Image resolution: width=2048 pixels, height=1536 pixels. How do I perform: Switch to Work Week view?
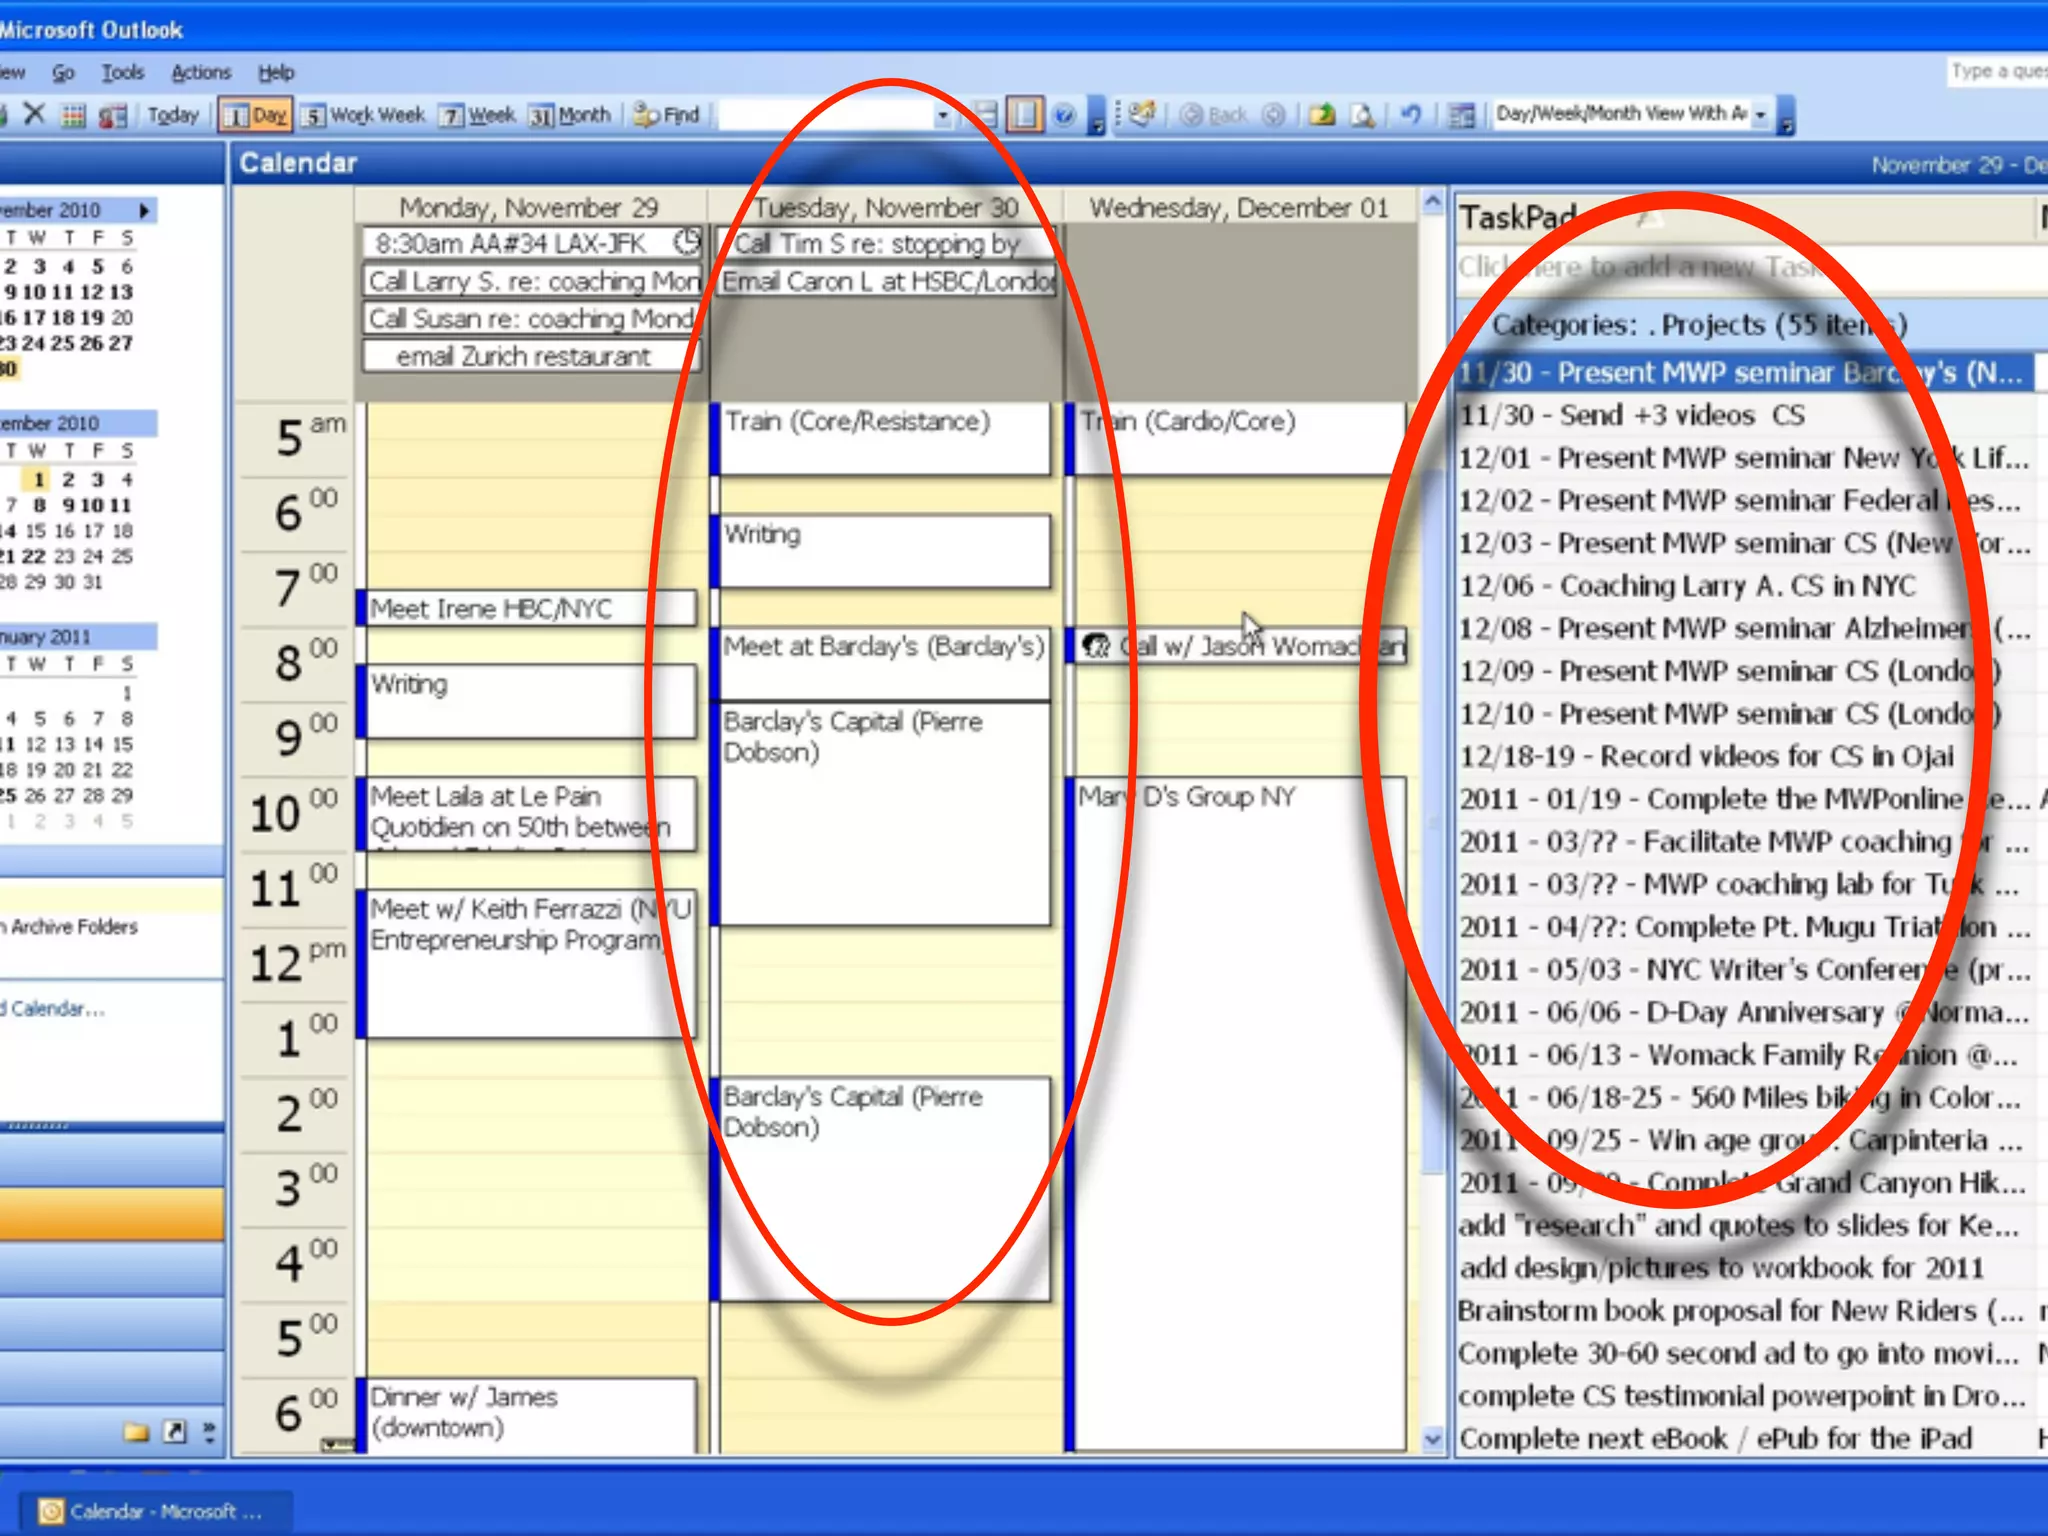pos(364,115)
